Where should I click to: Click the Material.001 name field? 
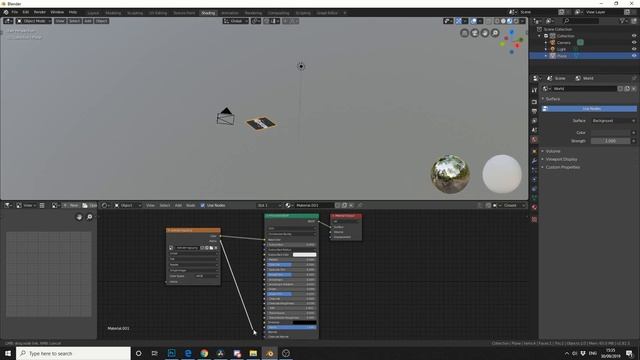(313, 205)
